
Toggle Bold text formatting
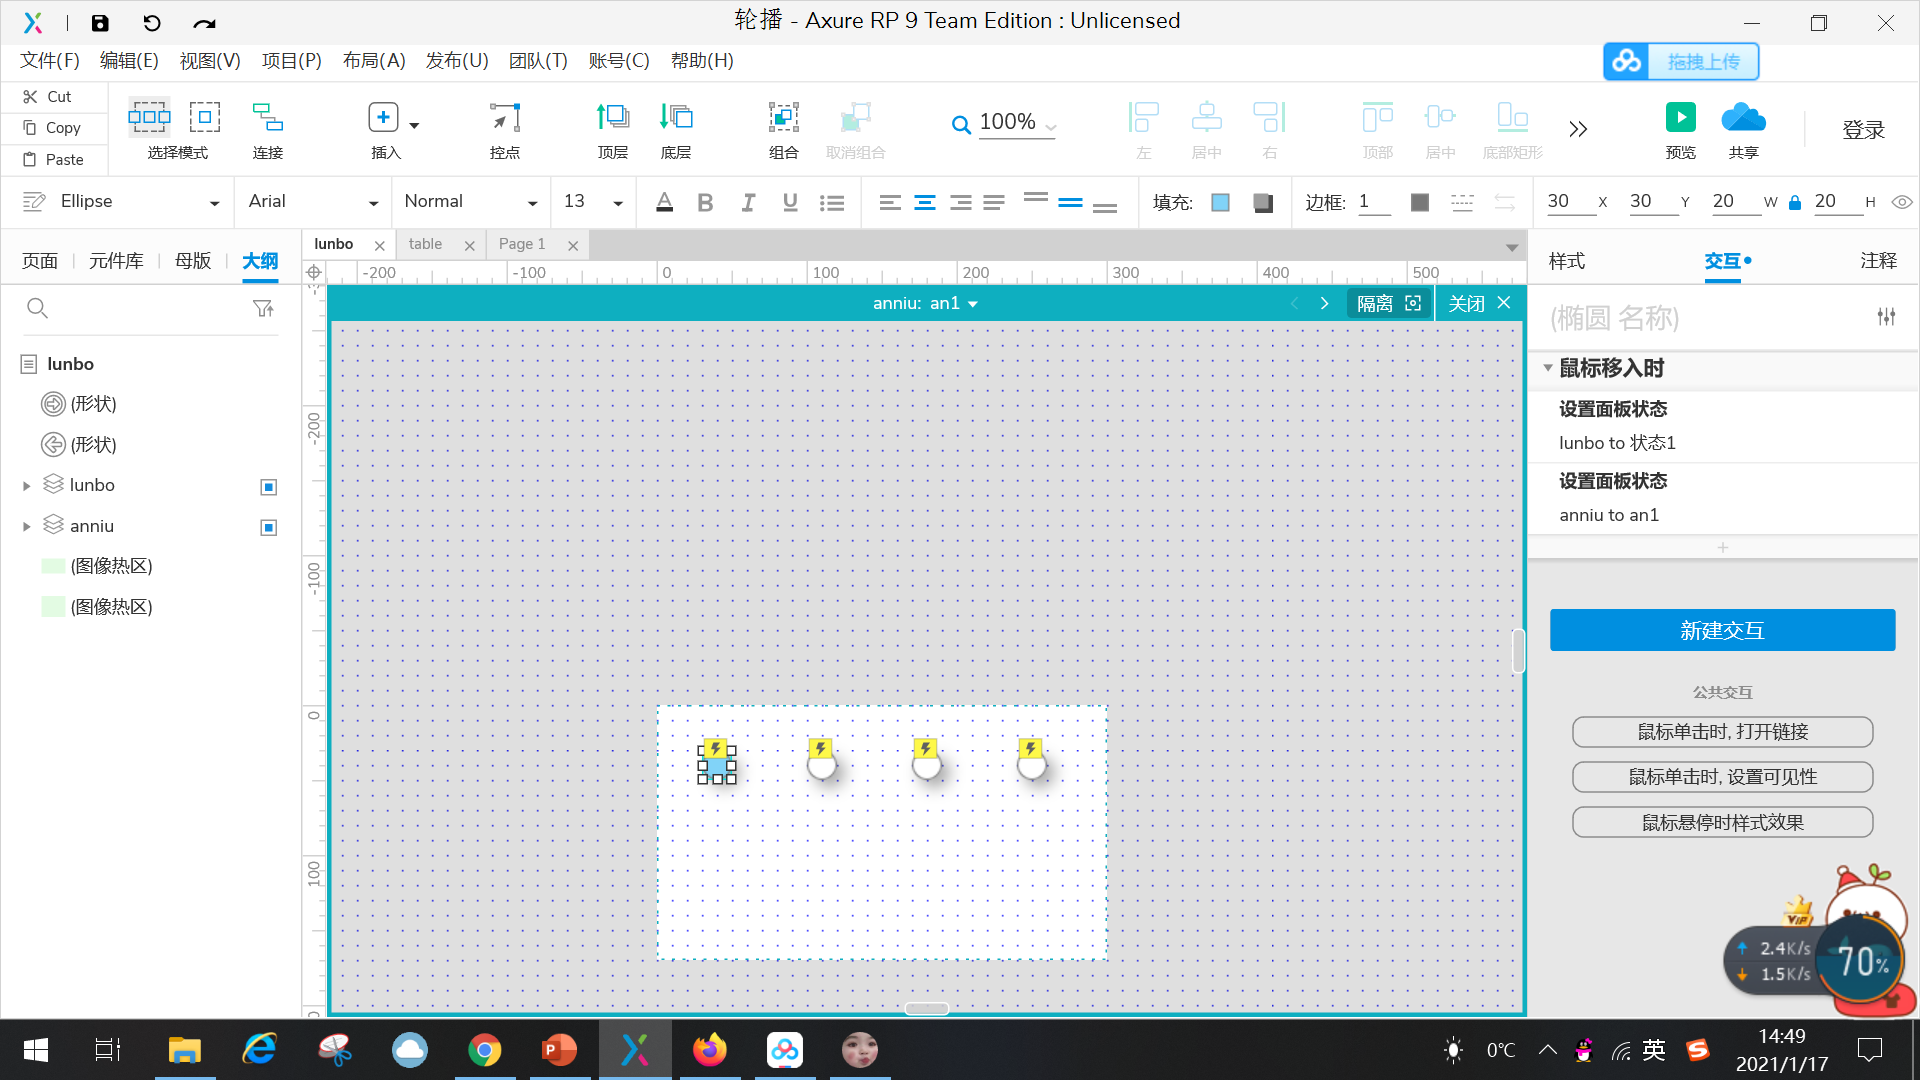705,203
